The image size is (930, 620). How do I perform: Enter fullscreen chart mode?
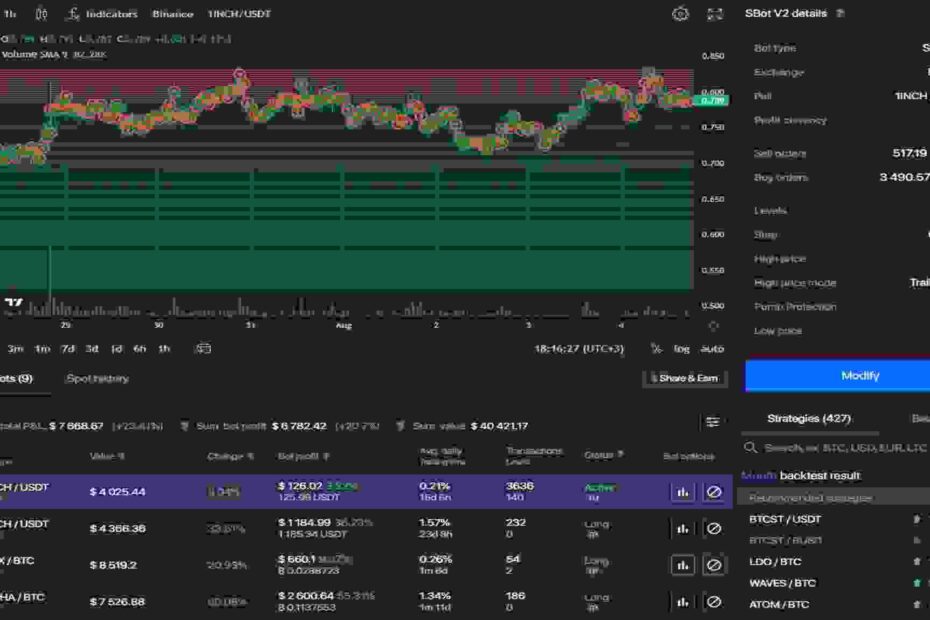[715, 14]
